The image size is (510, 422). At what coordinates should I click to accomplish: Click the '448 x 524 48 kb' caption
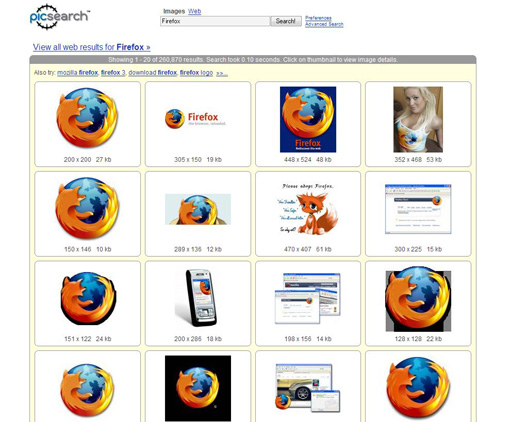pyautogui.click(x=308, y=160)
